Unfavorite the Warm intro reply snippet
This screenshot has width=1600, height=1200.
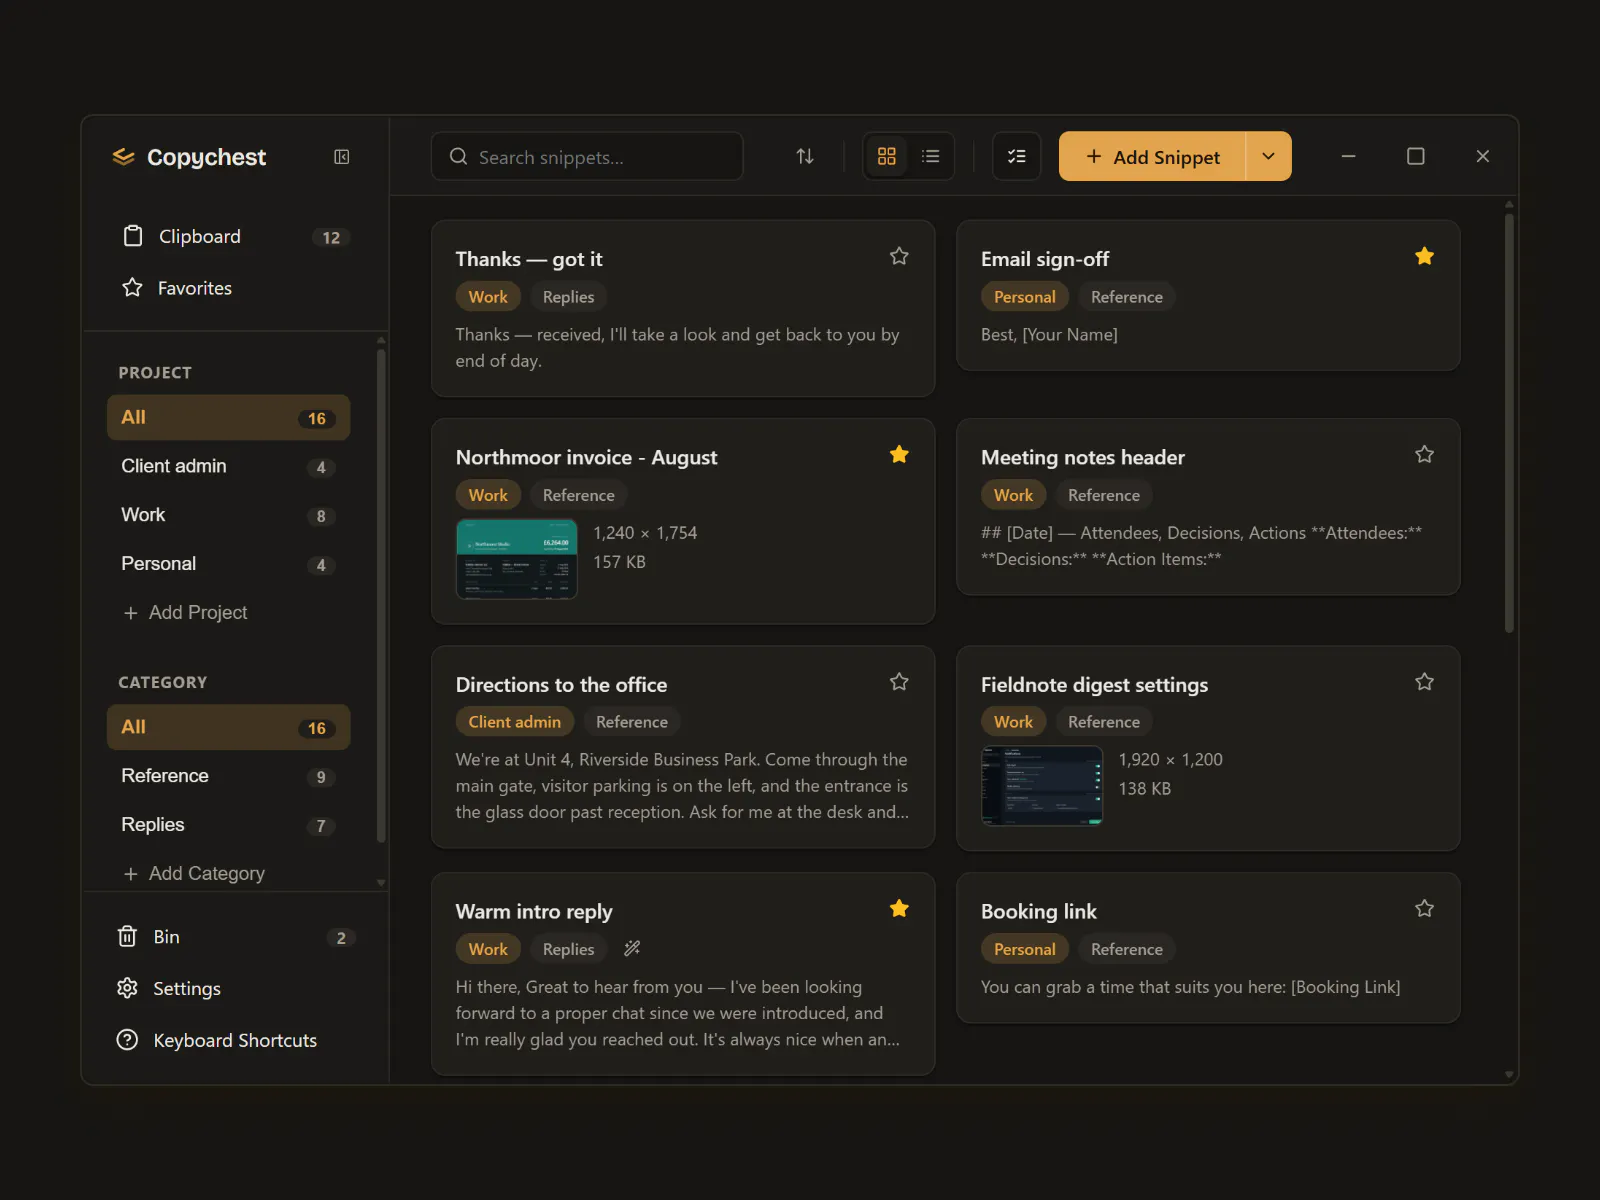[x=899, y=909]
